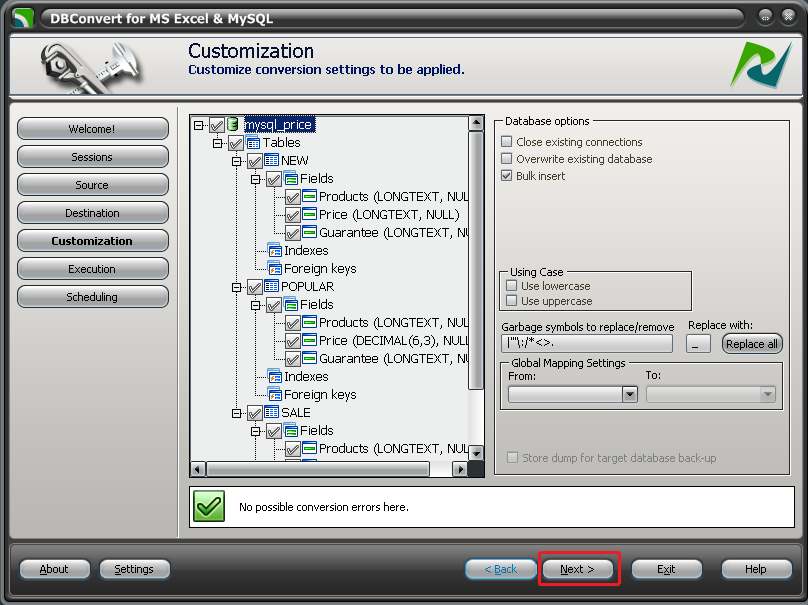The width and height of the screenshot is (808, 605).
Task: Click the Garbage symbols input field
Action: pyautogui.click(x=586, y=343)
